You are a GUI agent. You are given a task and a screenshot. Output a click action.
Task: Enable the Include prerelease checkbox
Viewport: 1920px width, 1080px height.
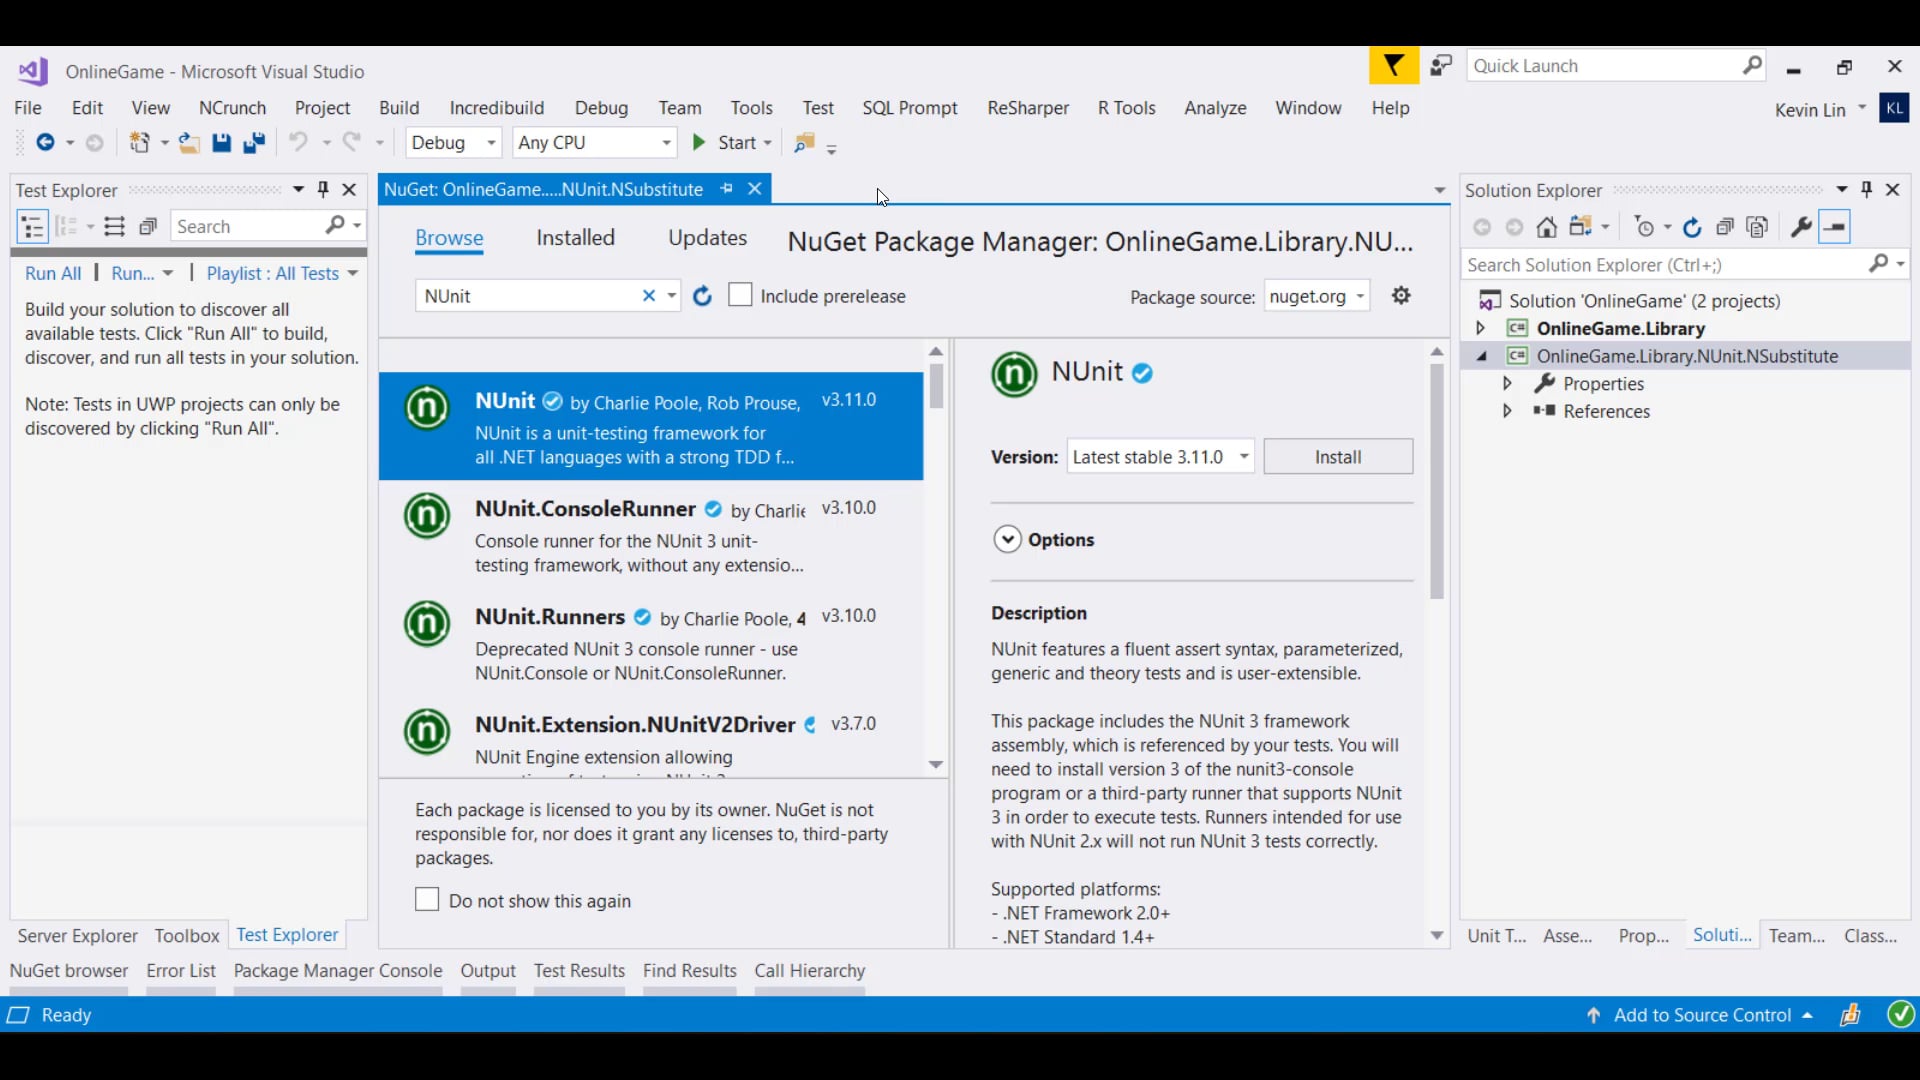740,296
